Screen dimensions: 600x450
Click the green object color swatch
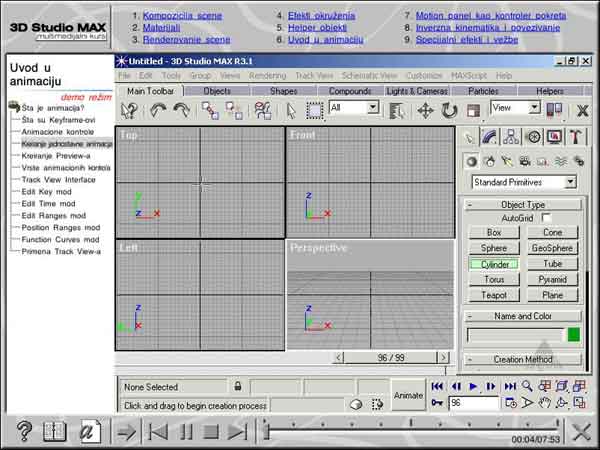tap(574, 335)
